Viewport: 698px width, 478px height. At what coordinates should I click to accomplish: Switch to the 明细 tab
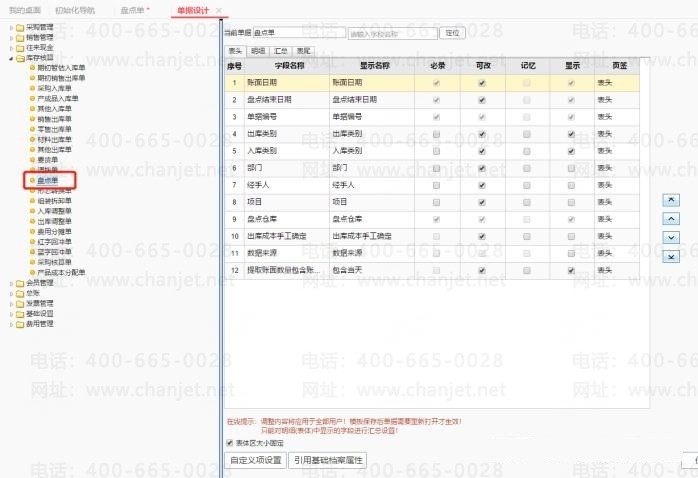(258, 51)
